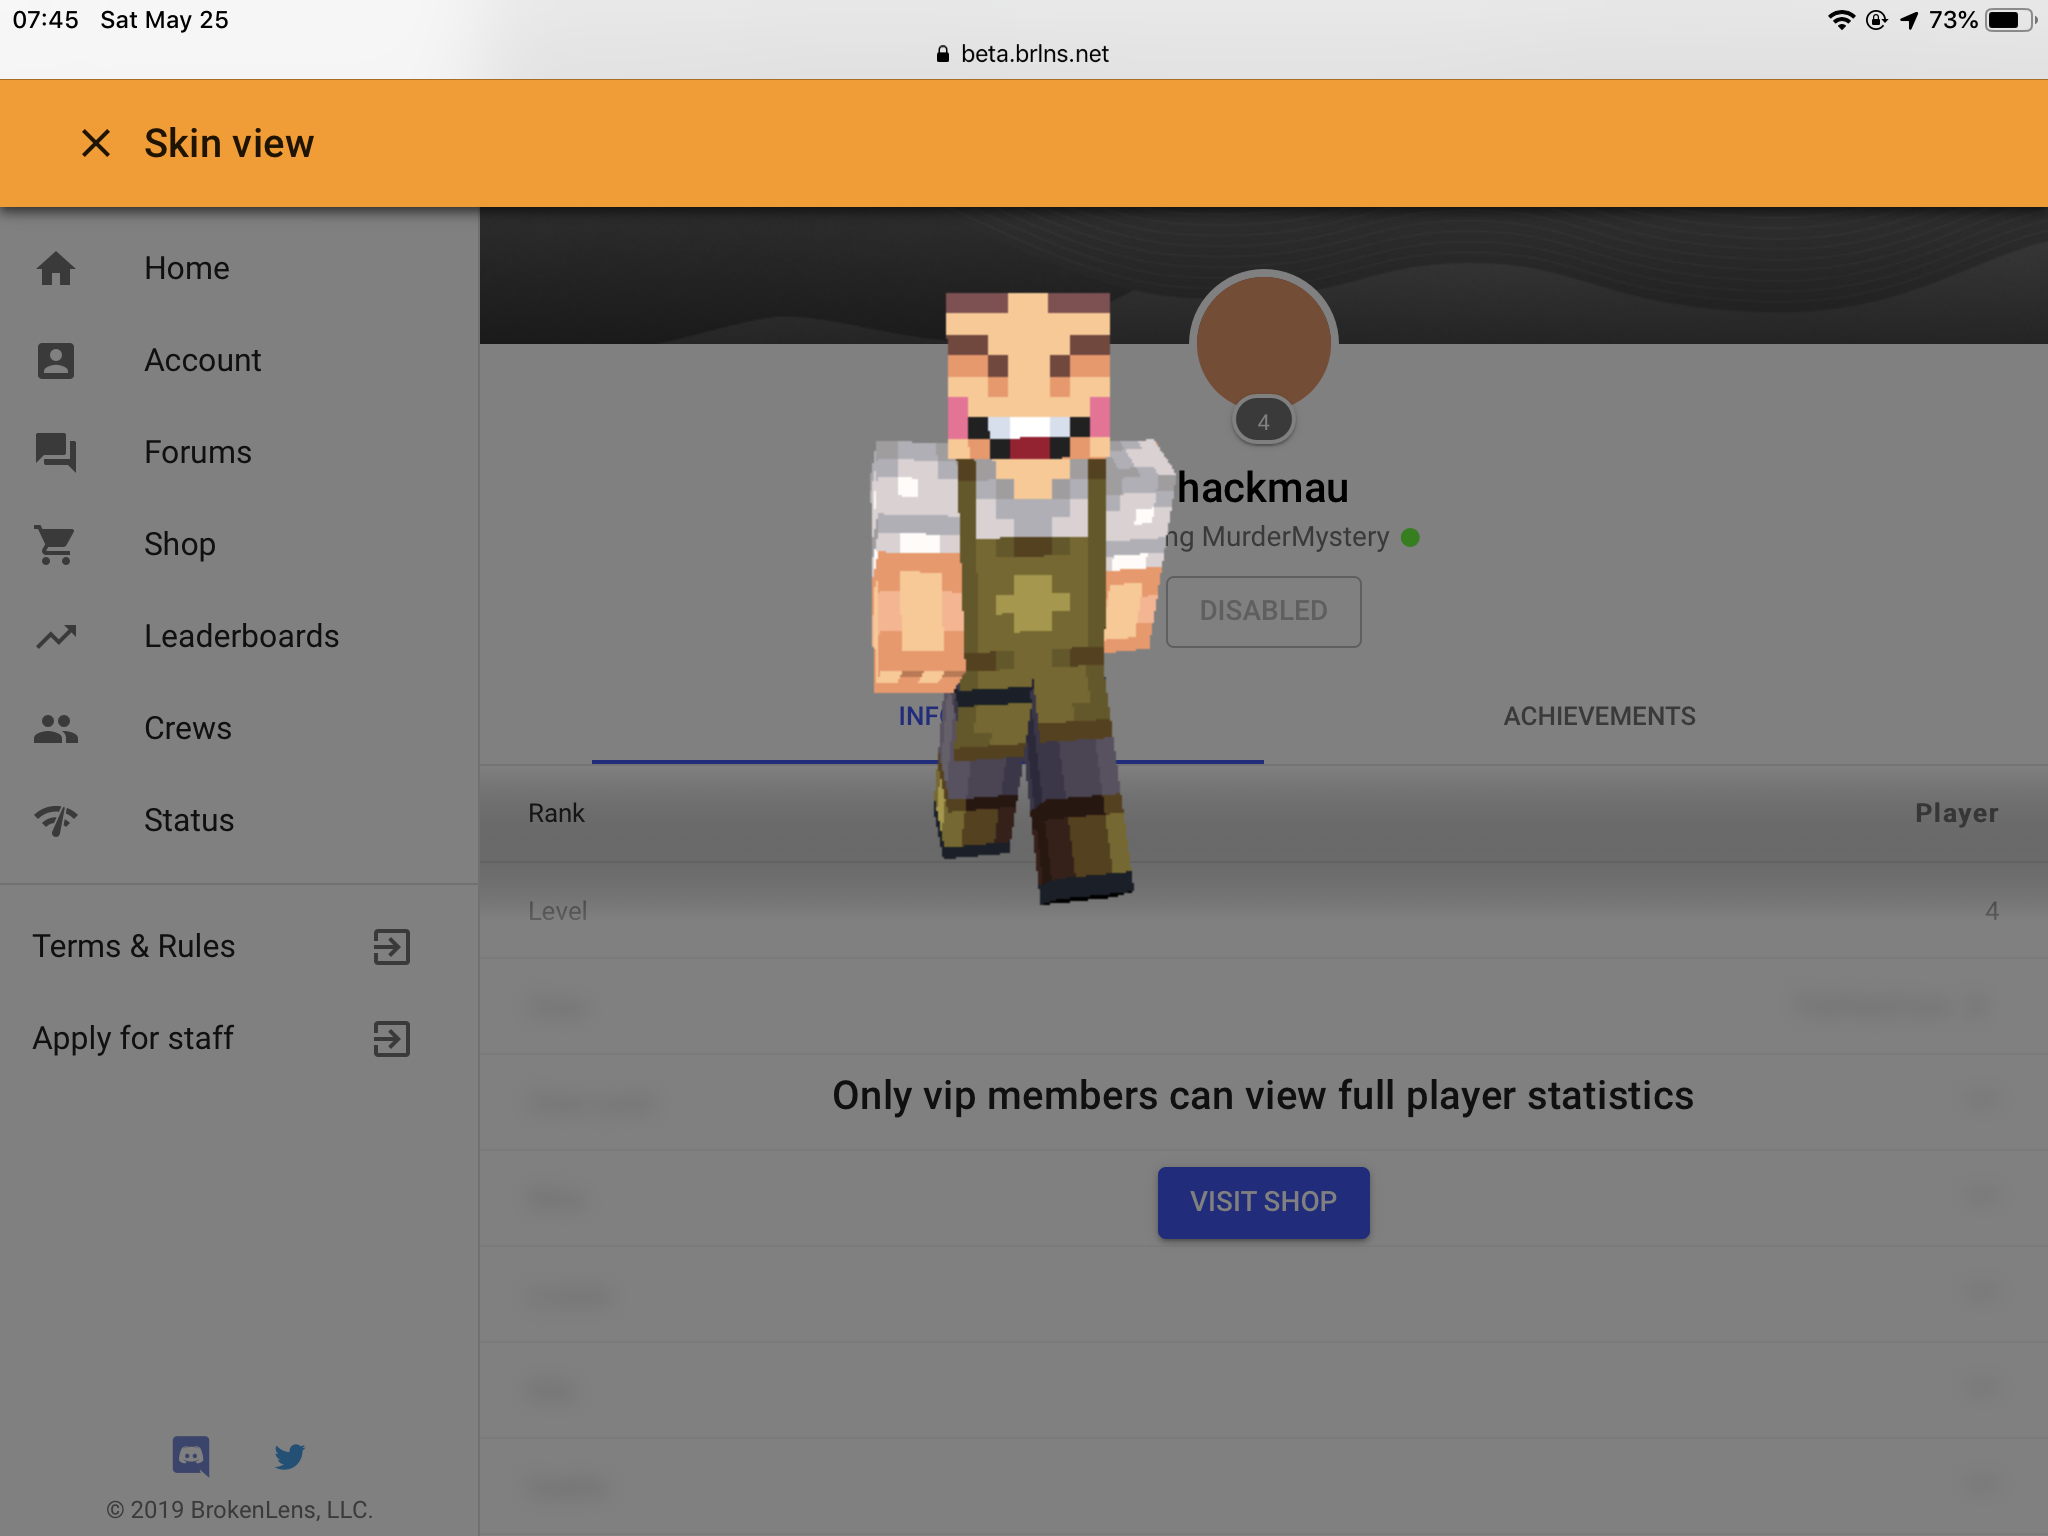Screen dimensions: 2048x1536
Task: Close the Skin view overlay
Action: pos(96,143)
